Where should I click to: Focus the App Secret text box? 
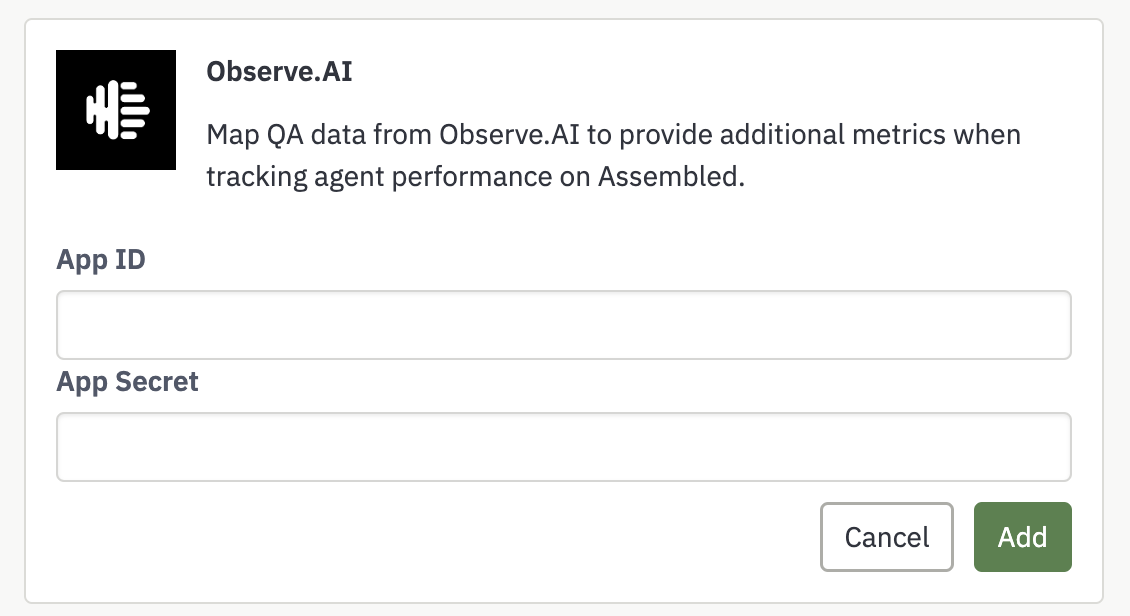564,447
